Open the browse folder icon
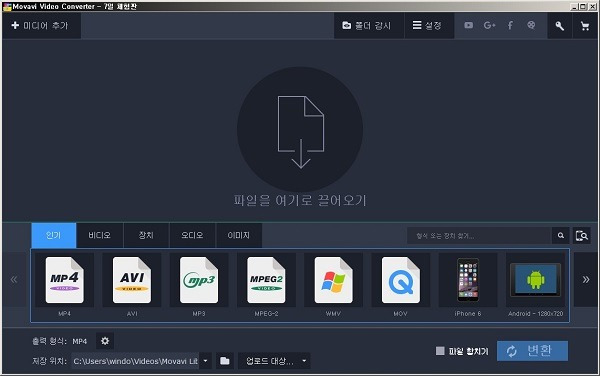Screen dimensions: 600x376 tap(225, 361)
